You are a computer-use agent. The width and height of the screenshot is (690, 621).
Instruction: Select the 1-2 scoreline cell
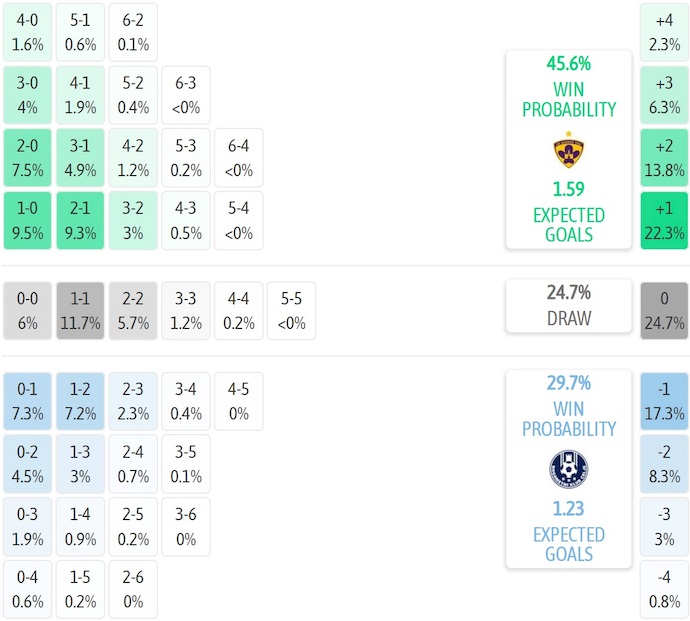(81, 400)
